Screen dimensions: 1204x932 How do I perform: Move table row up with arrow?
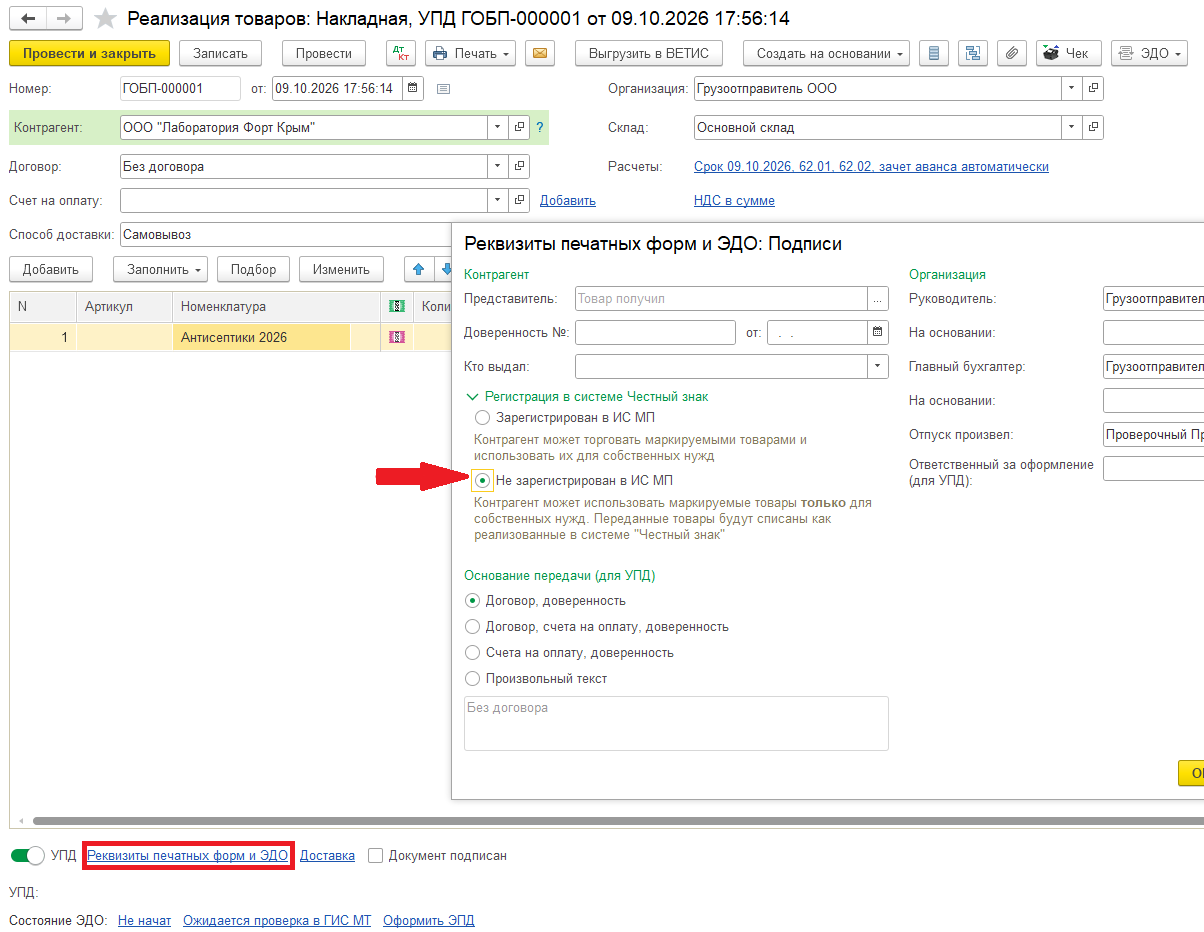(x=419, y=269)
